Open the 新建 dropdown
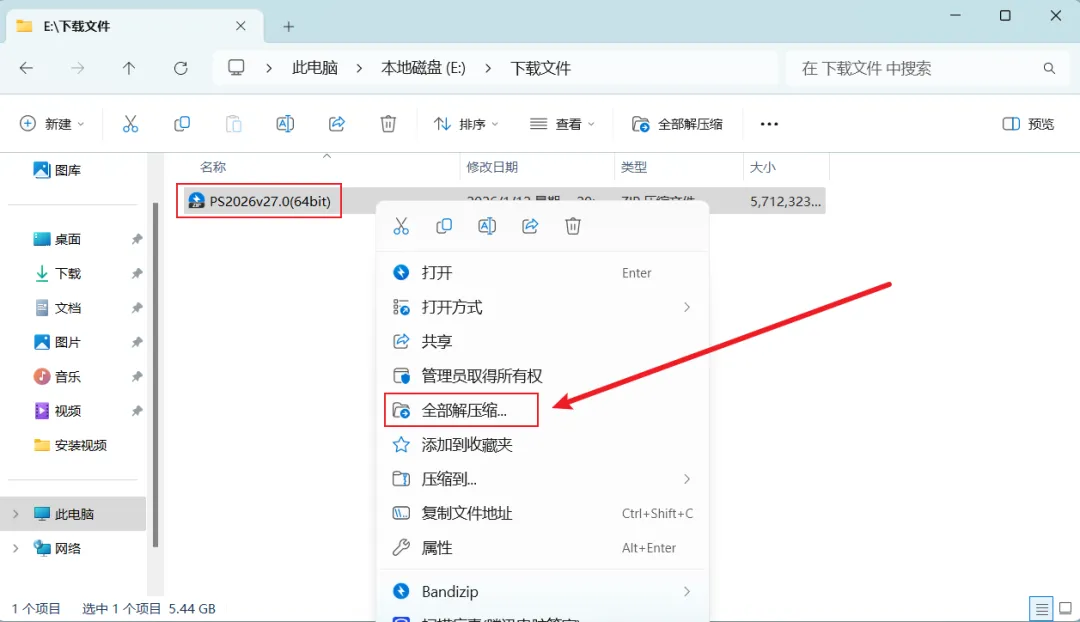Image resolution: width=1080 pixels, height=622 pixels. [52, 124]
